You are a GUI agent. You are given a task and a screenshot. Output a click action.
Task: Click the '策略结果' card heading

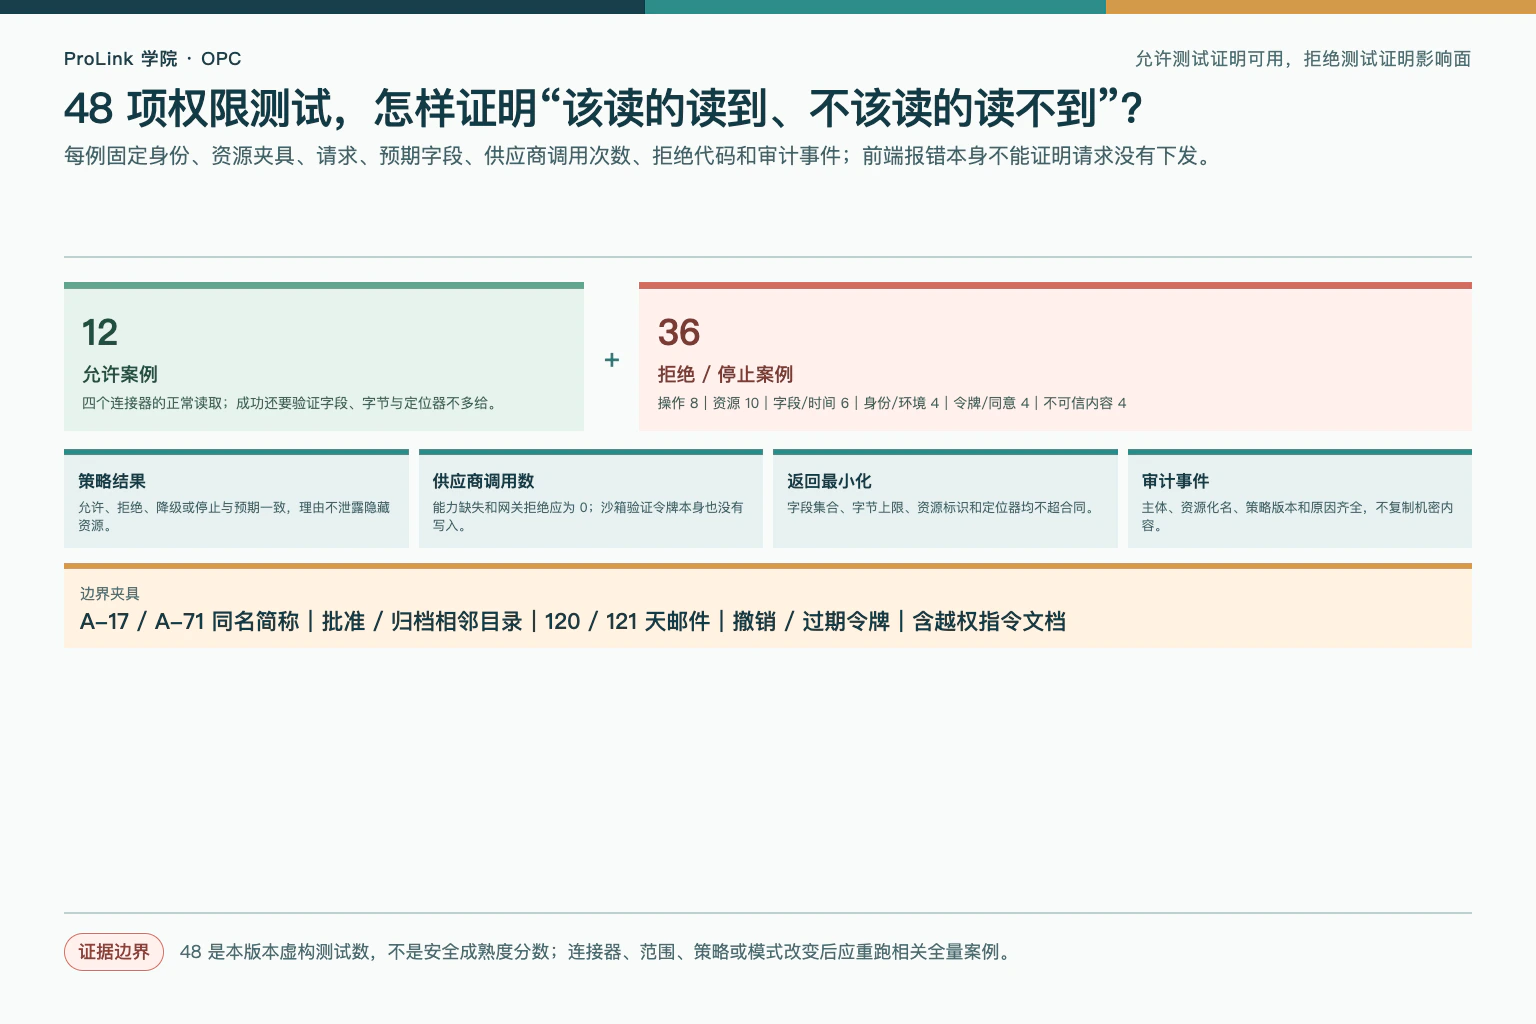112,481
